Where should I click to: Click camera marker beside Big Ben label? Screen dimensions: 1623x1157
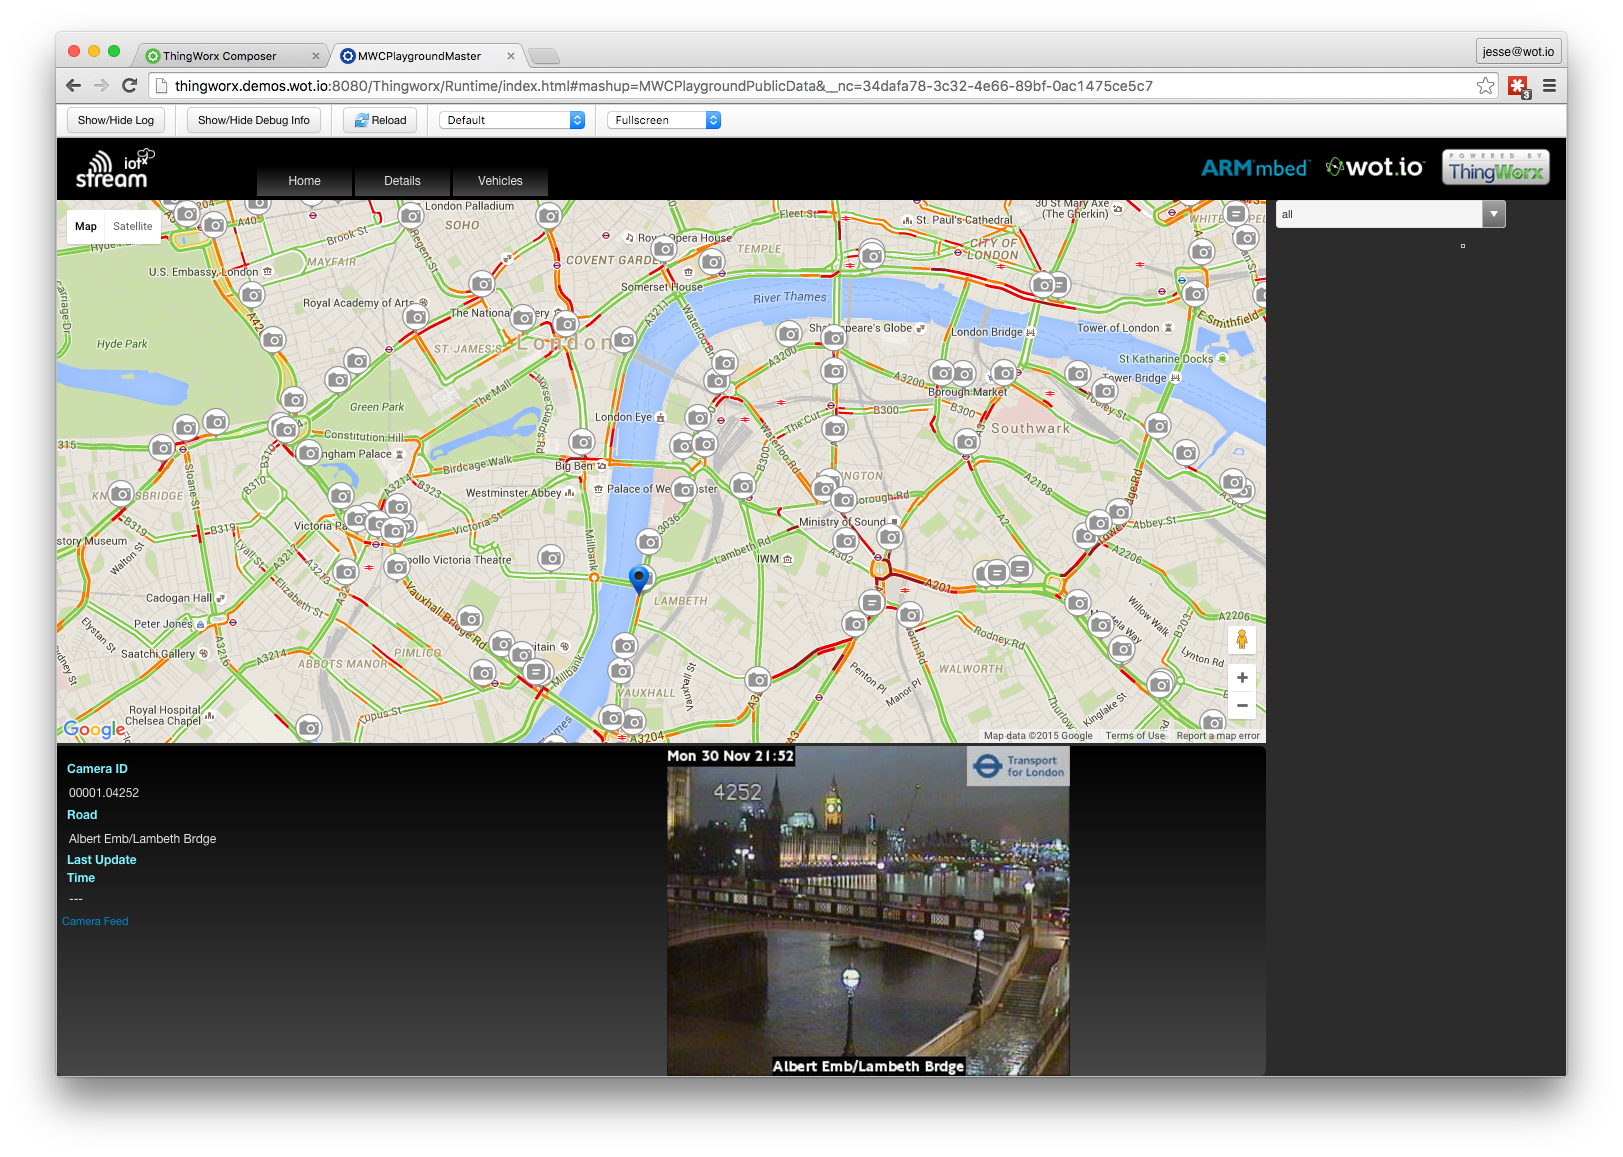[x=582, y=441]
